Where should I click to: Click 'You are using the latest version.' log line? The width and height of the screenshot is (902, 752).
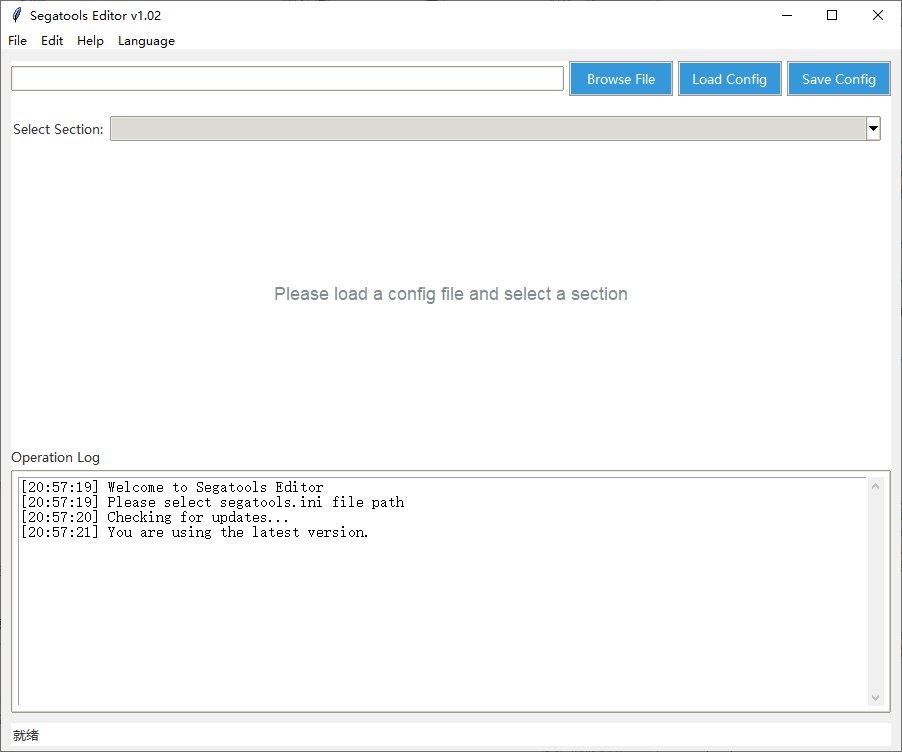point(194,532)
